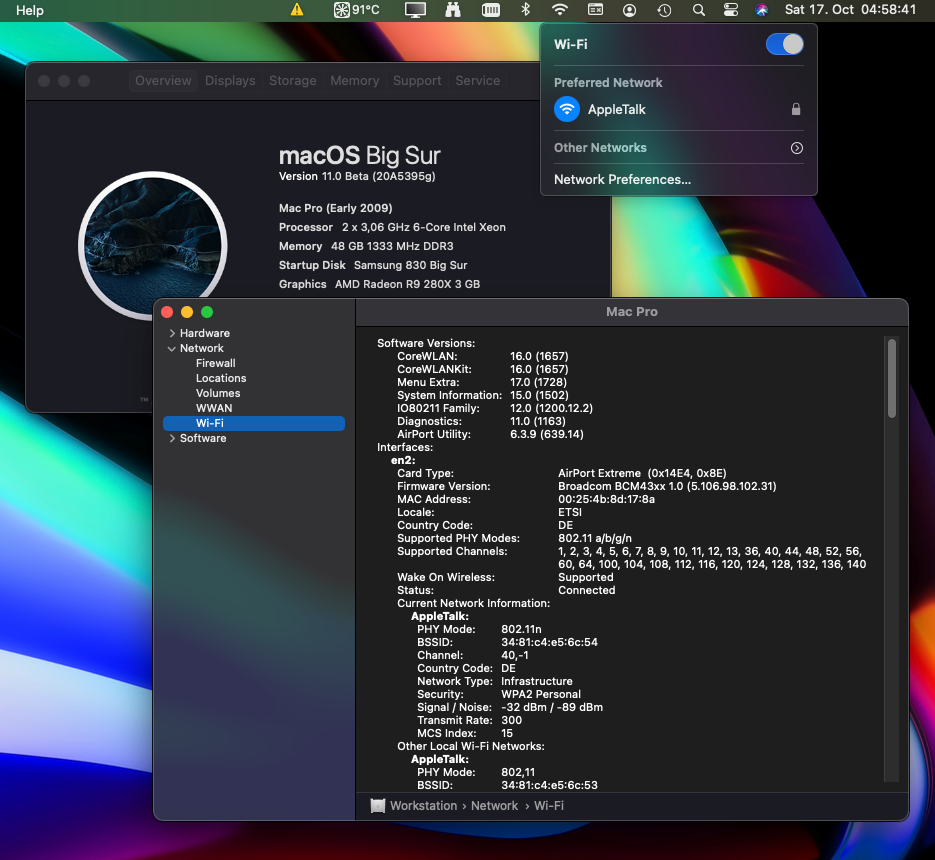Screen dimensions: 935x860
Task: Click Network in the path bar
Action: 494,806
